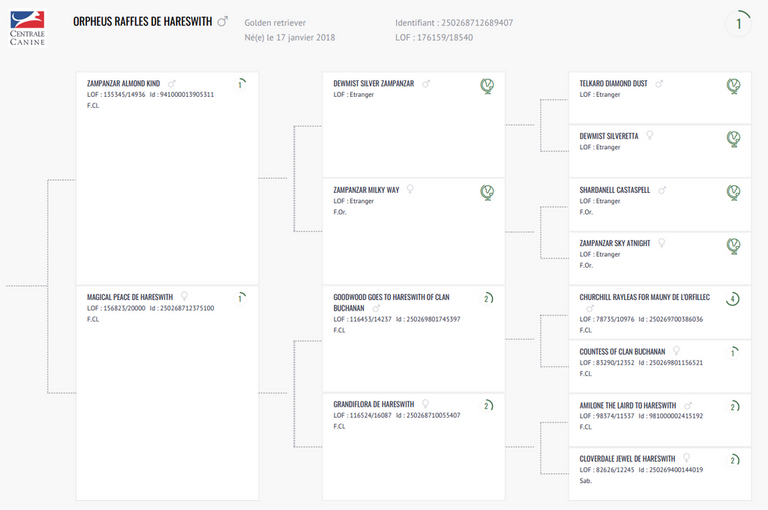Select Cloverdale Jewel de Hareswith entry
Image resolution: width=768 pixels, height=510 pixels.
point(627,459)
